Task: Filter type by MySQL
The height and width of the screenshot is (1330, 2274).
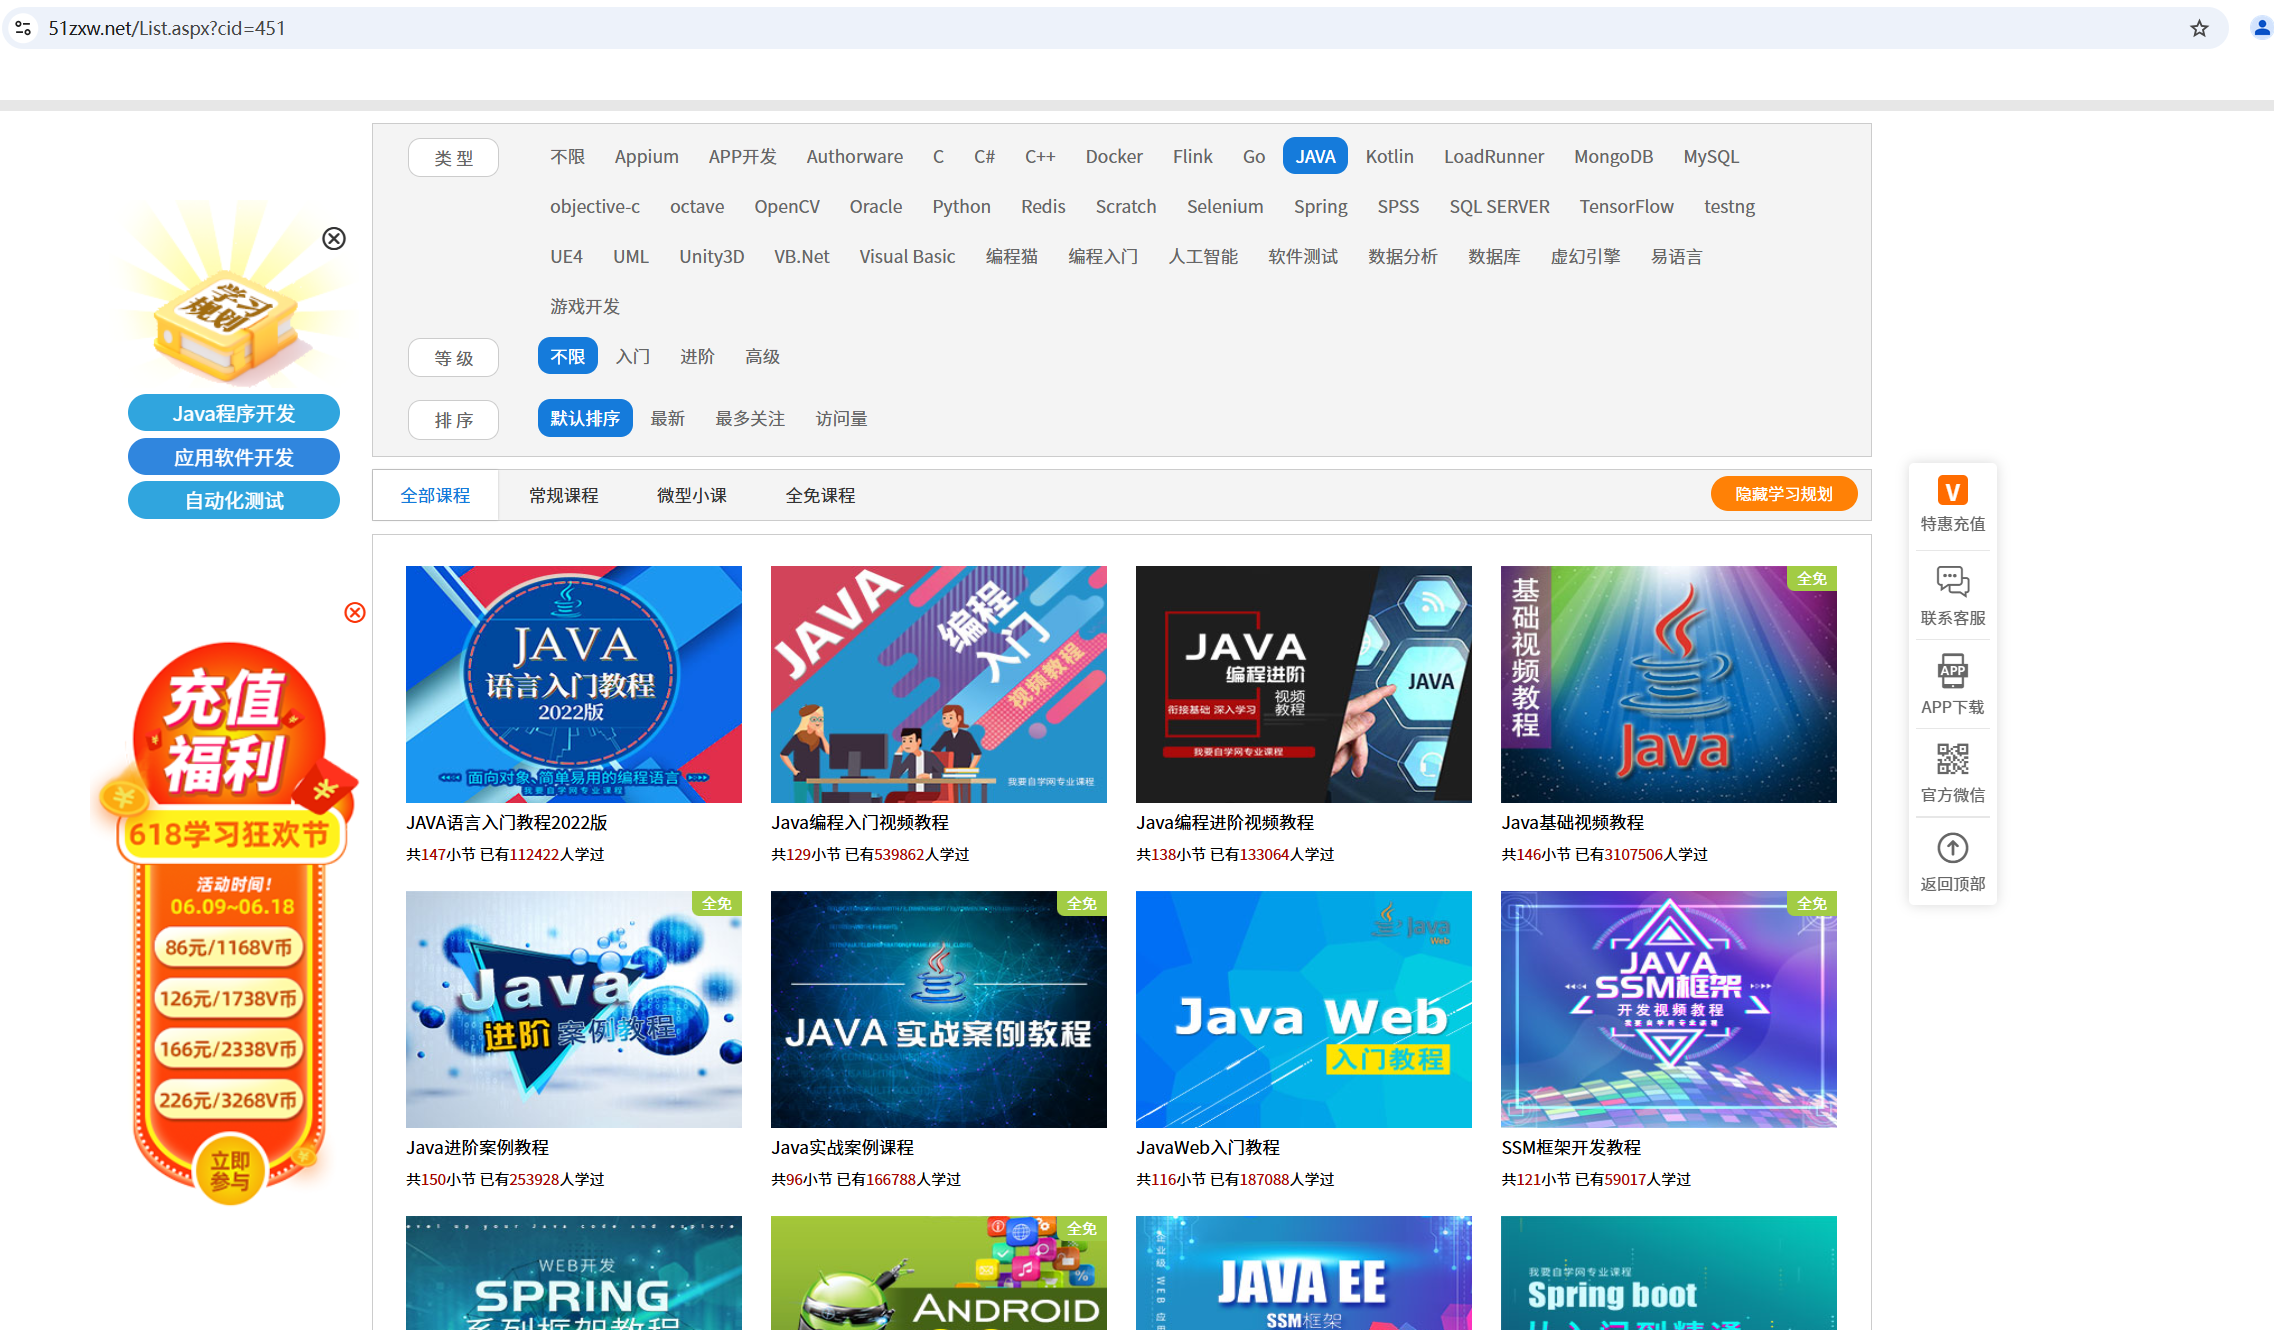Action: pyautogui.click(x=1711, y=156)
